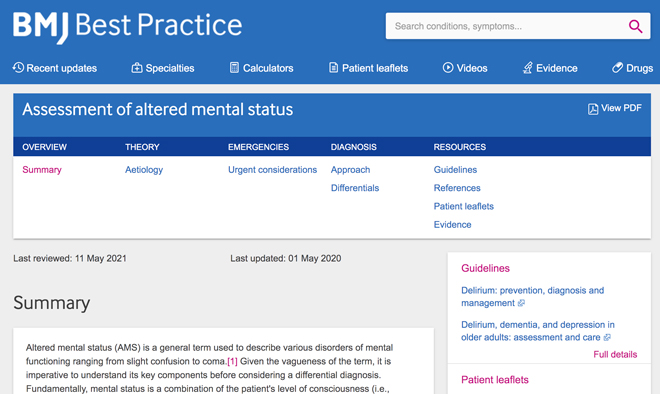Screen dimensions: 660x394
Task: Open Patient leaflets link under Resources
Action: (x=463, y=206)
